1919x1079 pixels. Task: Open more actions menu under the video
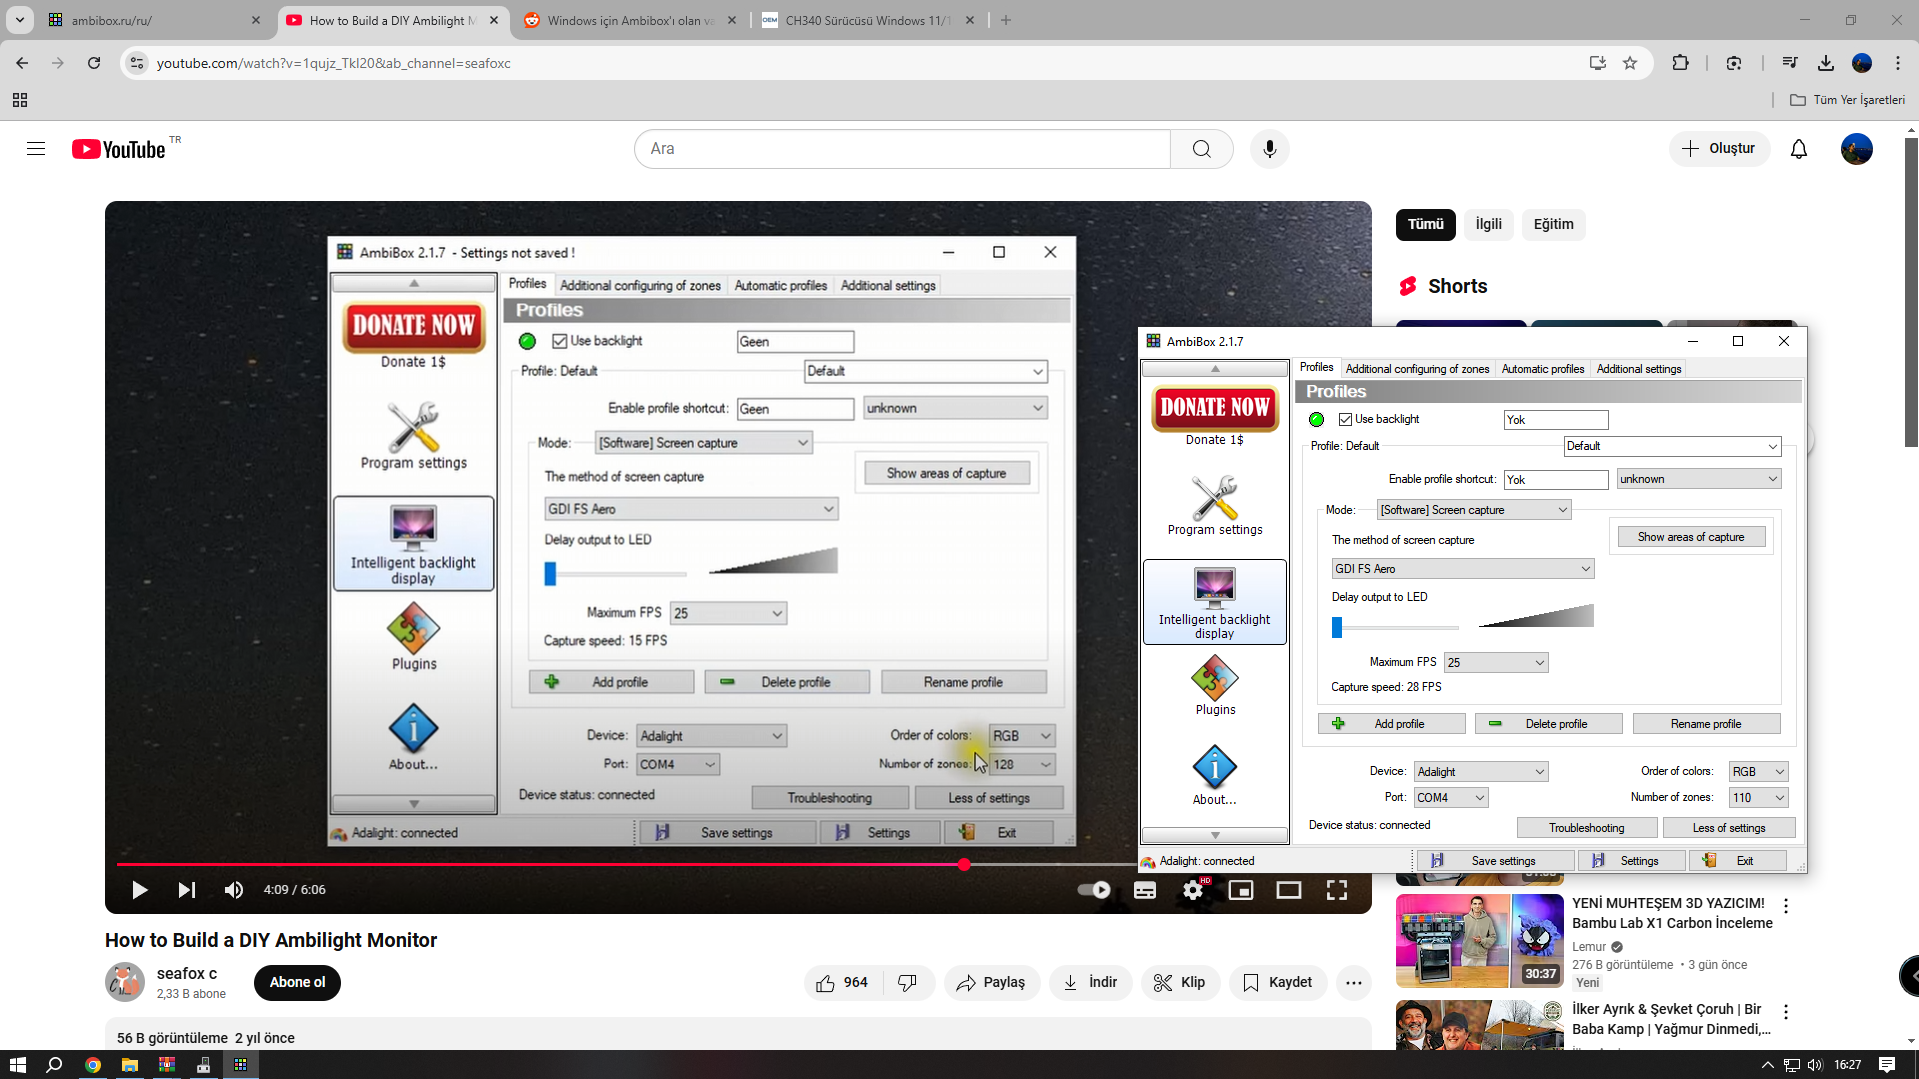pyautogui.click(x=1354, y=983)
